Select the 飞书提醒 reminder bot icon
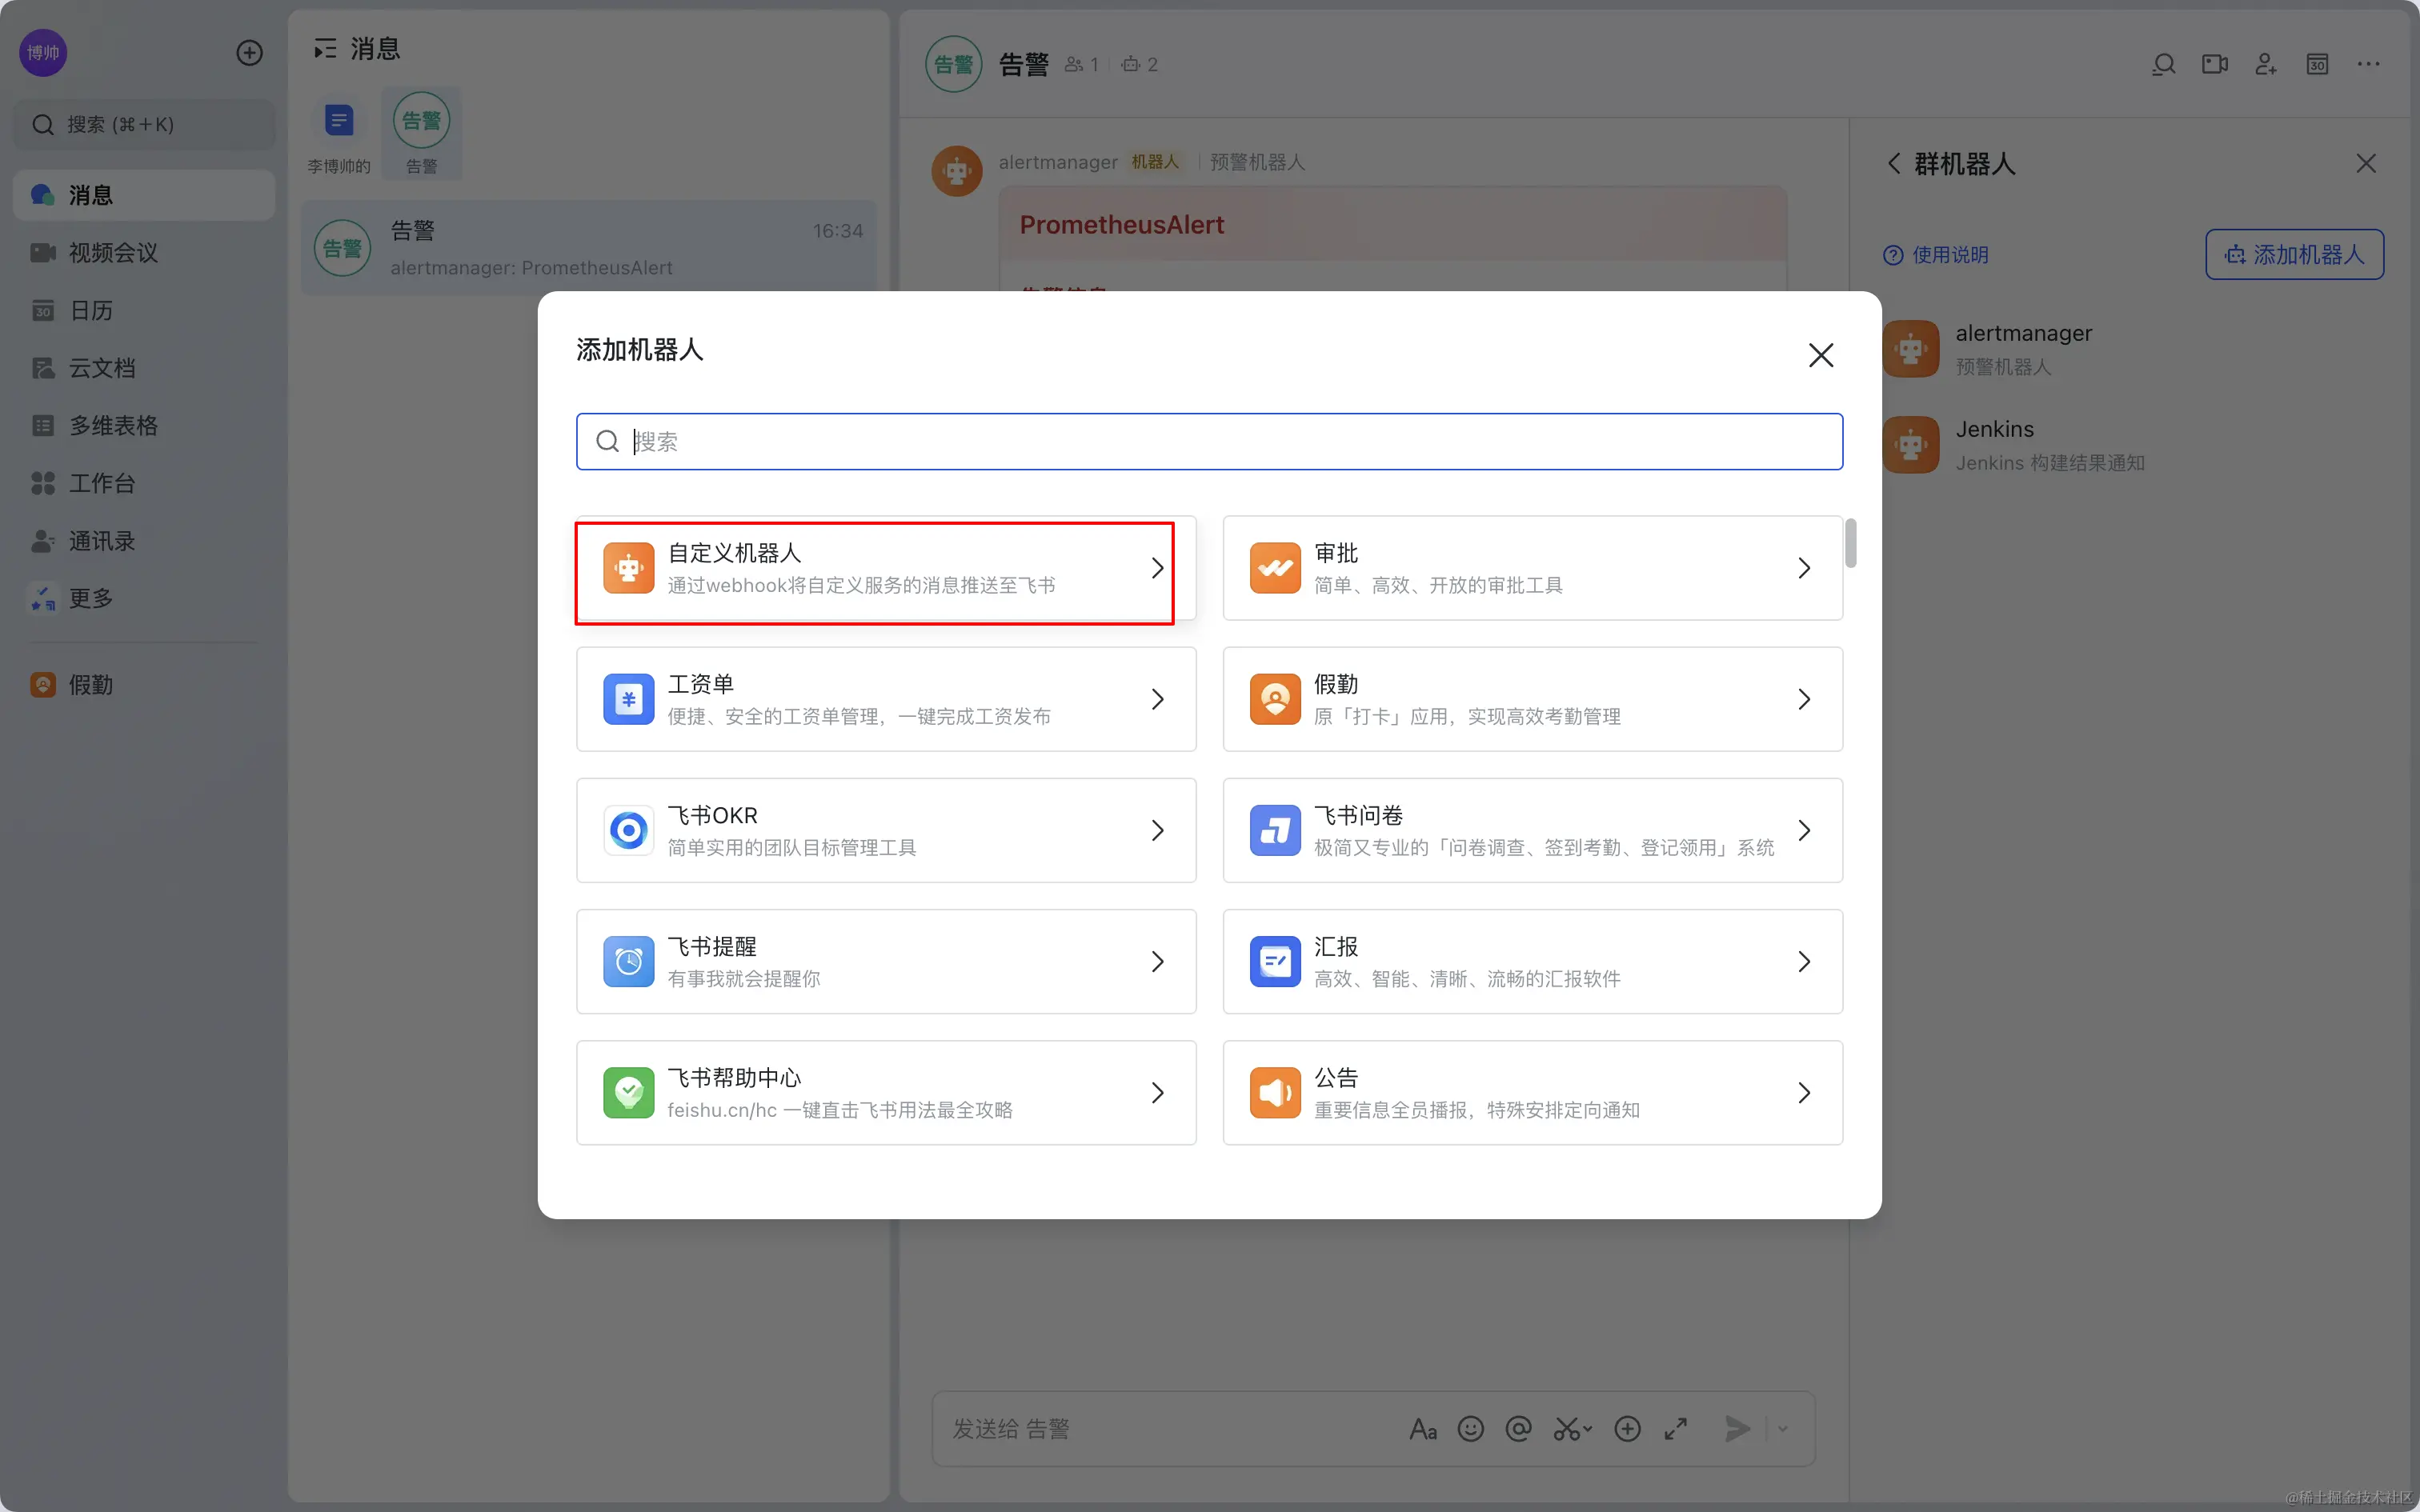Viewport: 2420px width, 1512px height. pyautogui.click(x=628, y=961)
